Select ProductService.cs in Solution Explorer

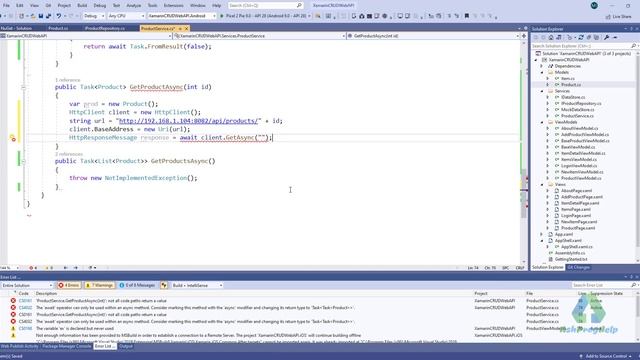tap(577, 116)
